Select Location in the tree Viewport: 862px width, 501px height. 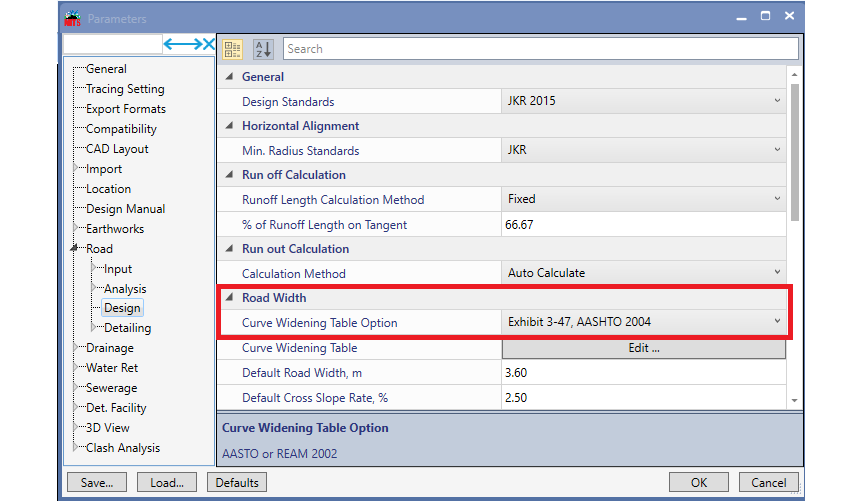(108, 189)
